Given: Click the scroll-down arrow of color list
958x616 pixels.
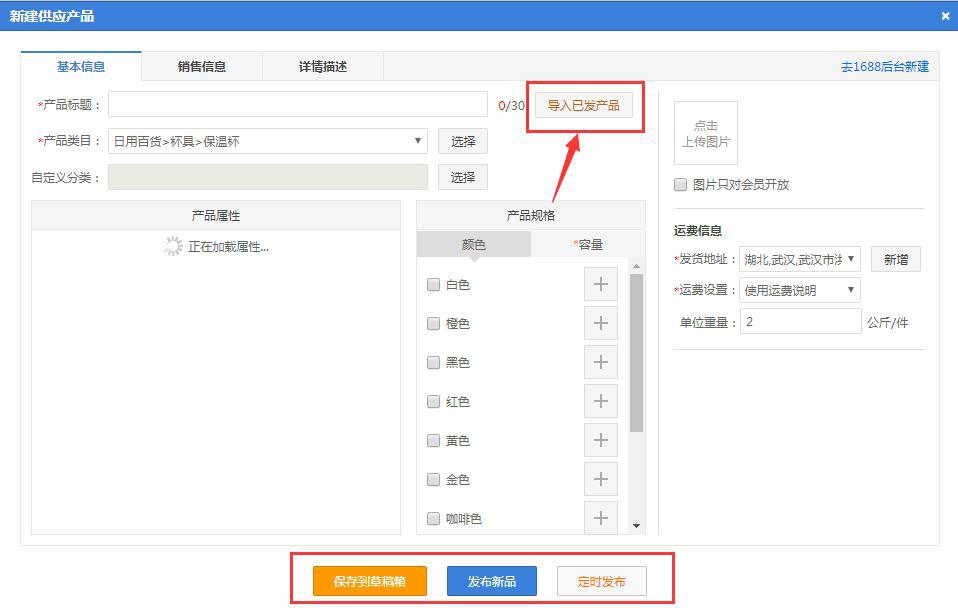Looking at the screenshot, I should point(636,526).
